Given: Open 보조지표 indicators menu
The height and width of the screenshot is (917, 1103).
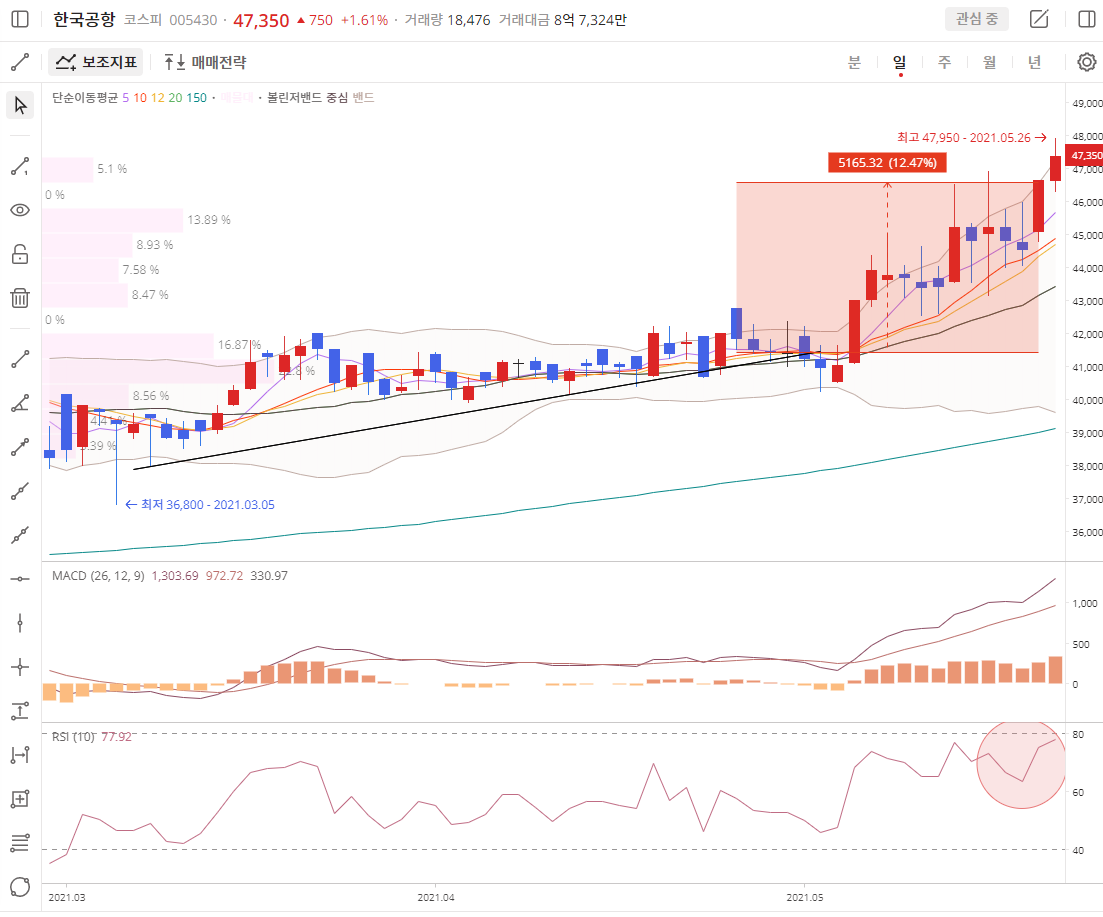Looking at the screenshot, I should pyautogui.click(x=96, y=62).
